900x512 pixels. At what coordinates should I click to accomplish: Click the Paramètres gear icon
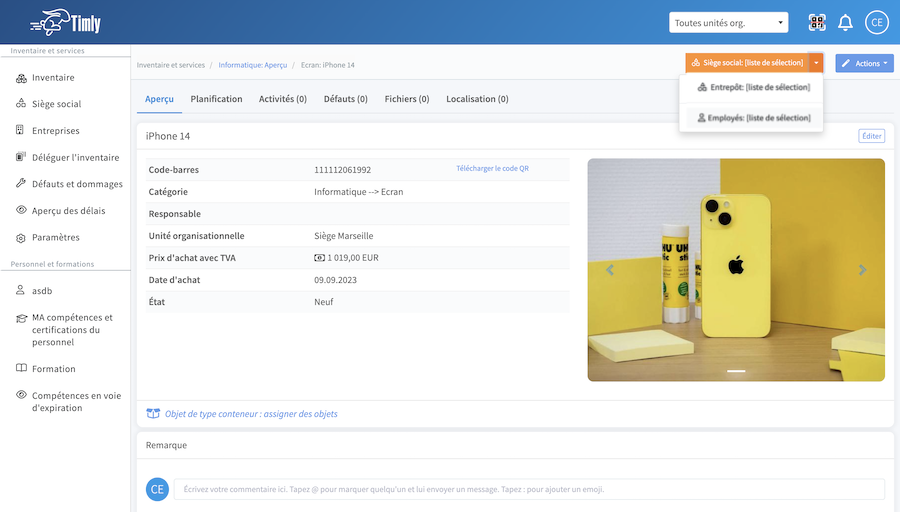click(21, 238)
